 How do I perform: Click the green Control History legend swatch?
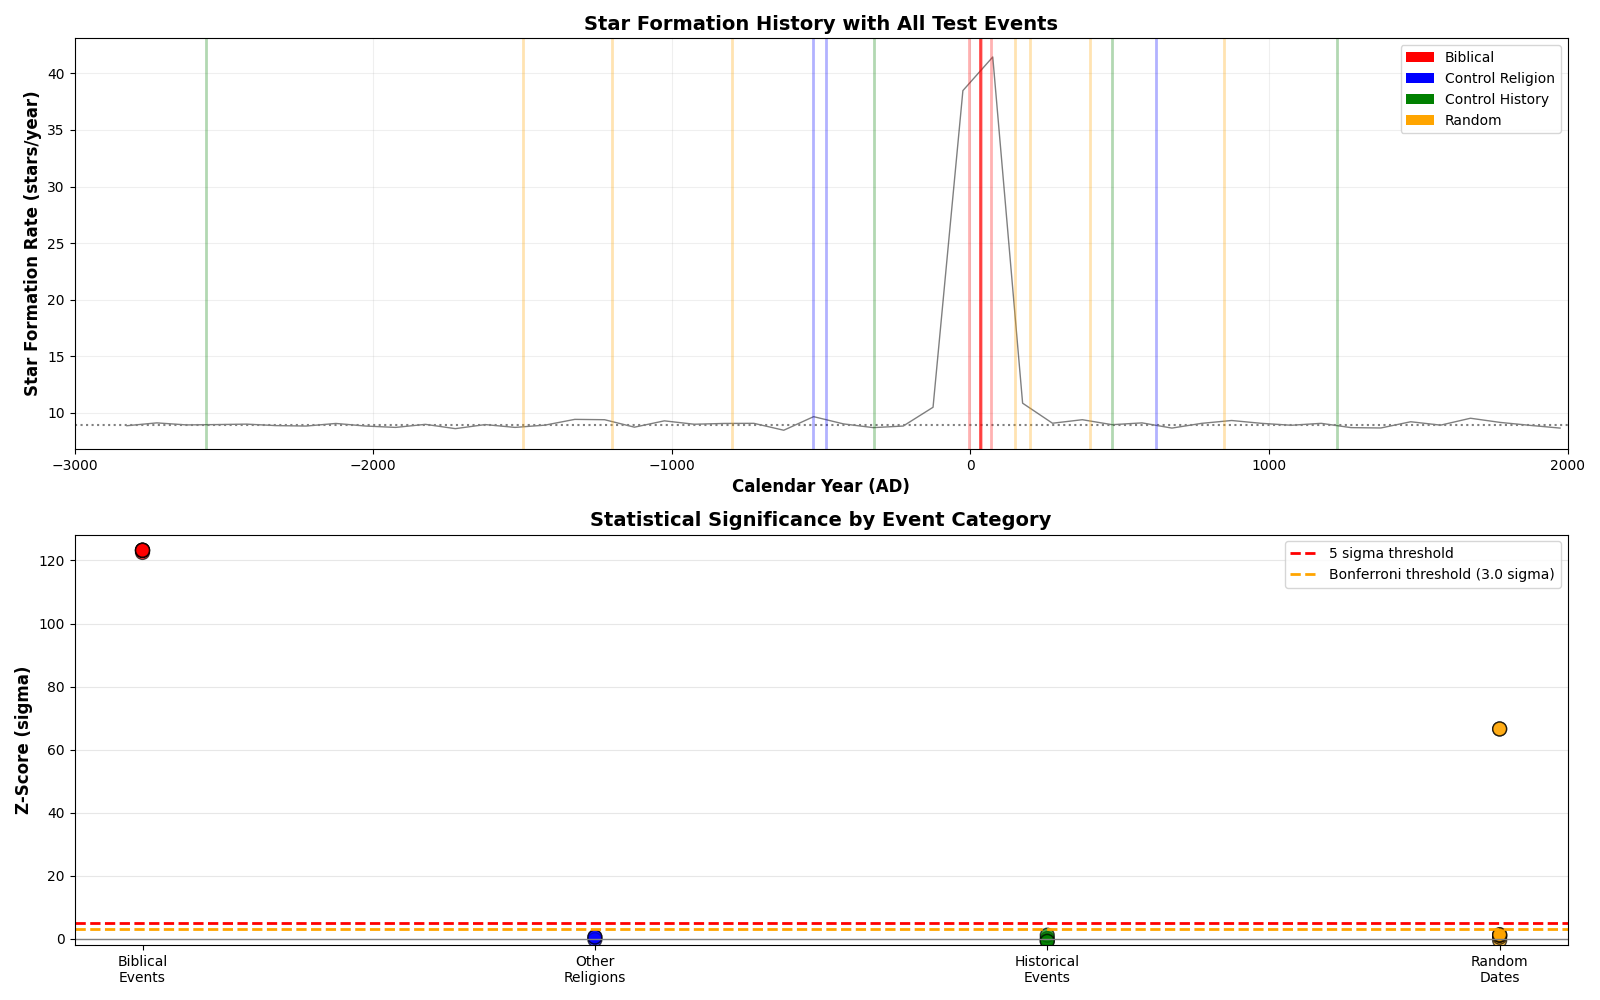(x=1419, y=100)
